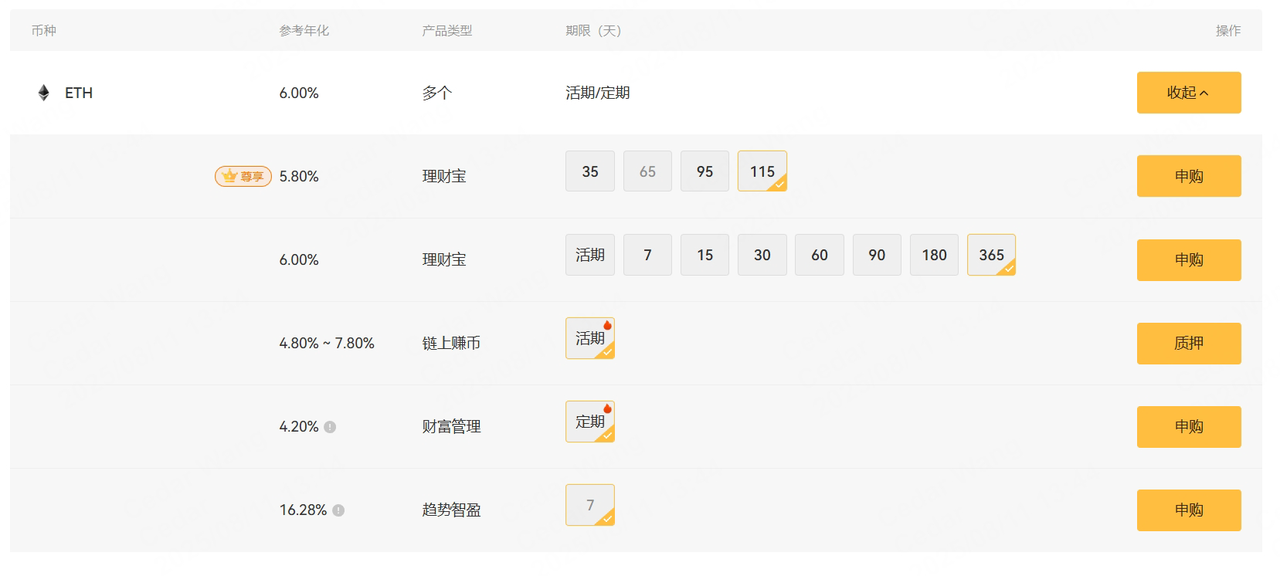Select the 35-day term option

[590, 172]
